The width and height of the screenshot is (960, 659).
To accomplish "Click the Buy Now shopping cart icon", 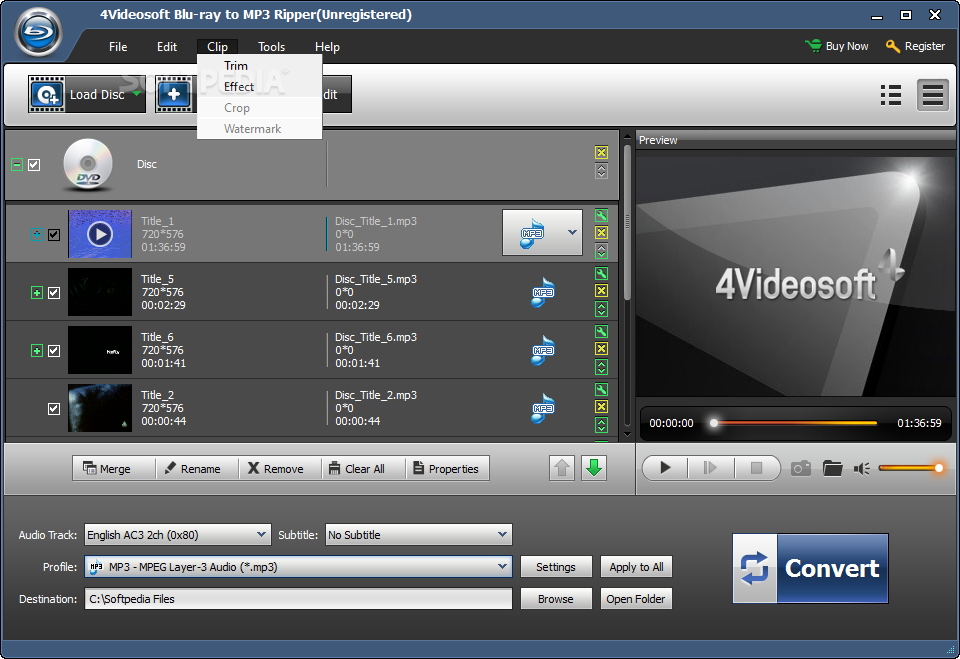I will click(814, 46).
